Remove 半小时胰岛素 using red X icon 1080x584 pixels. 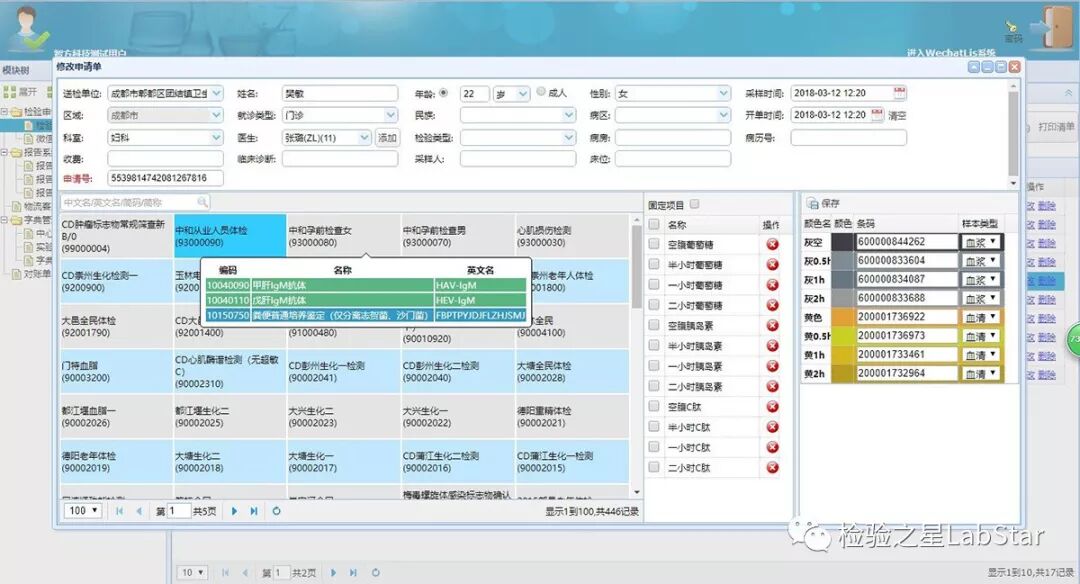coord(772,346)
